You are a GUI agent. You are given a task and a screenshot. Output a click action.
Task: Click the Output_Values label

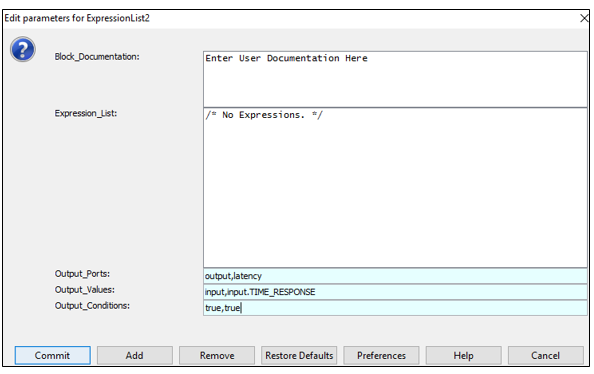84,290
